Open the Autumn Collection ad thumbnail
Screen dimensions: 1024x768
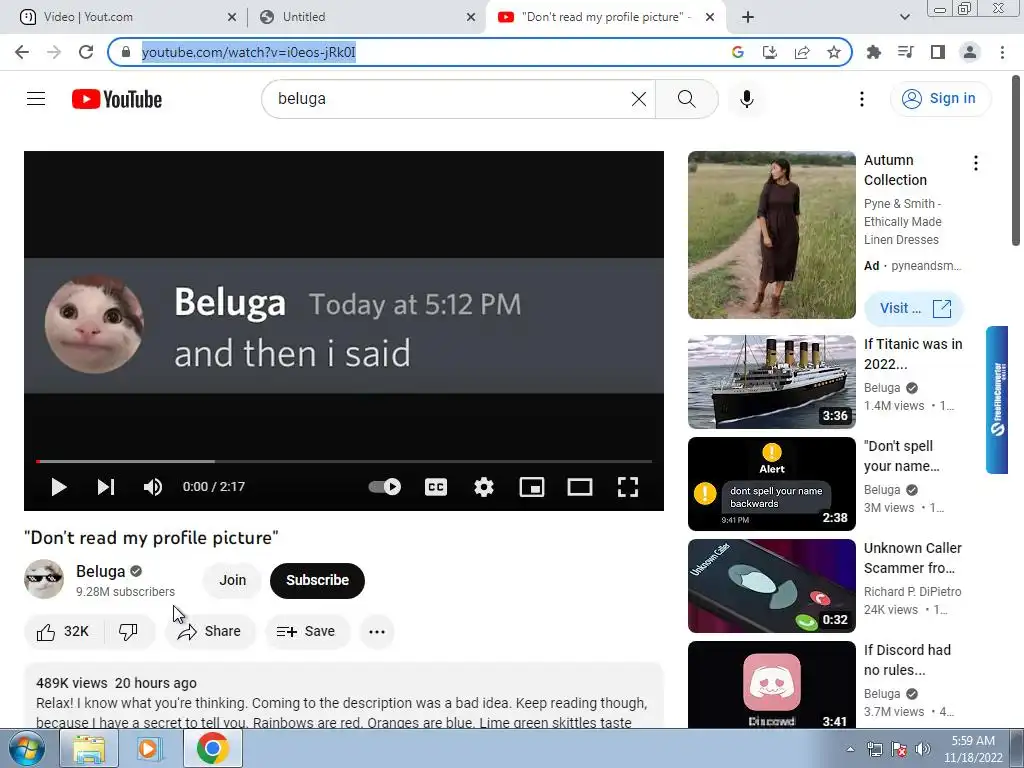(771, 235)
